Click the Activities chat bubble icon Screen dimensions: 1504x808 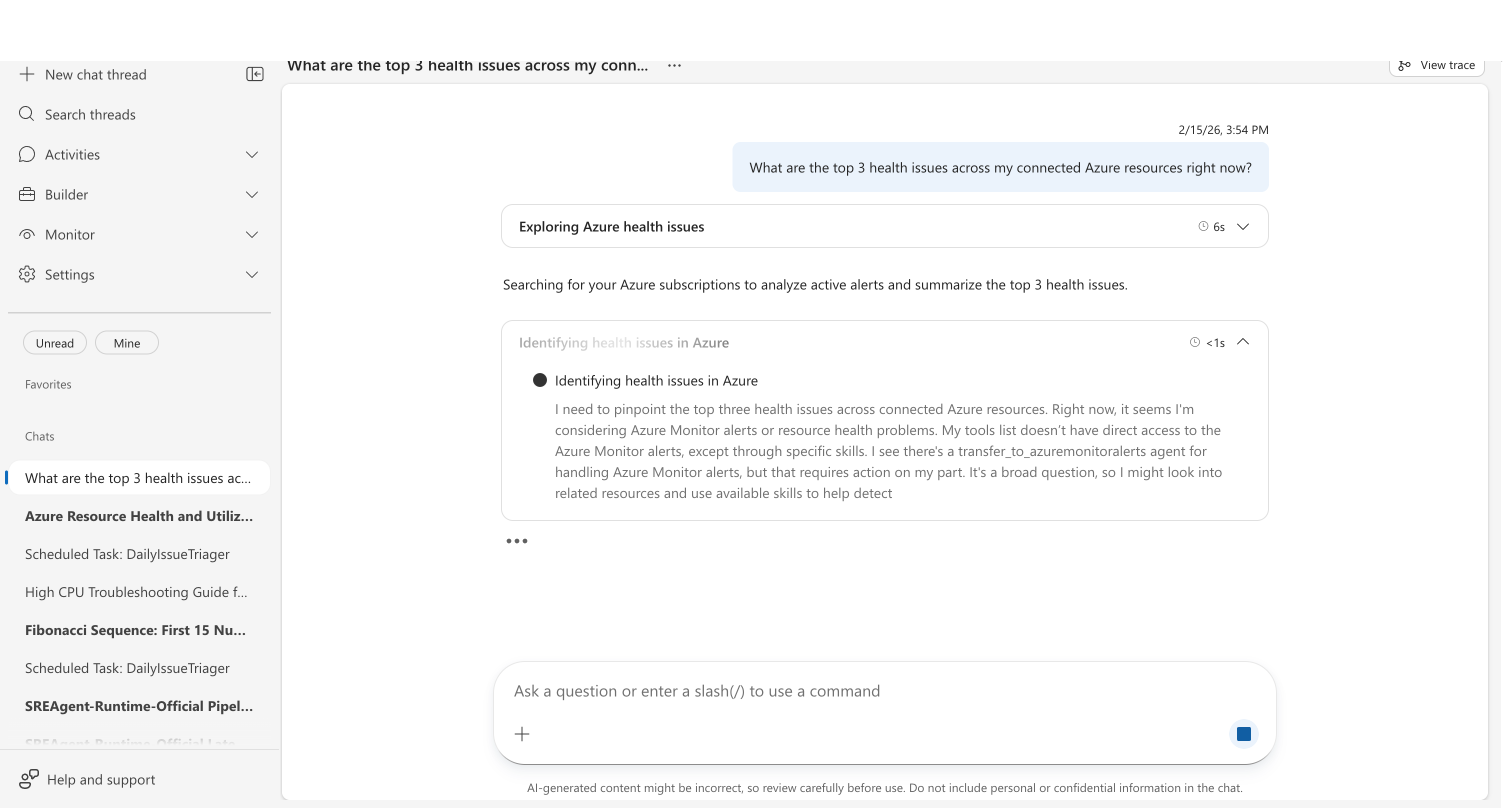pos(27,154)
